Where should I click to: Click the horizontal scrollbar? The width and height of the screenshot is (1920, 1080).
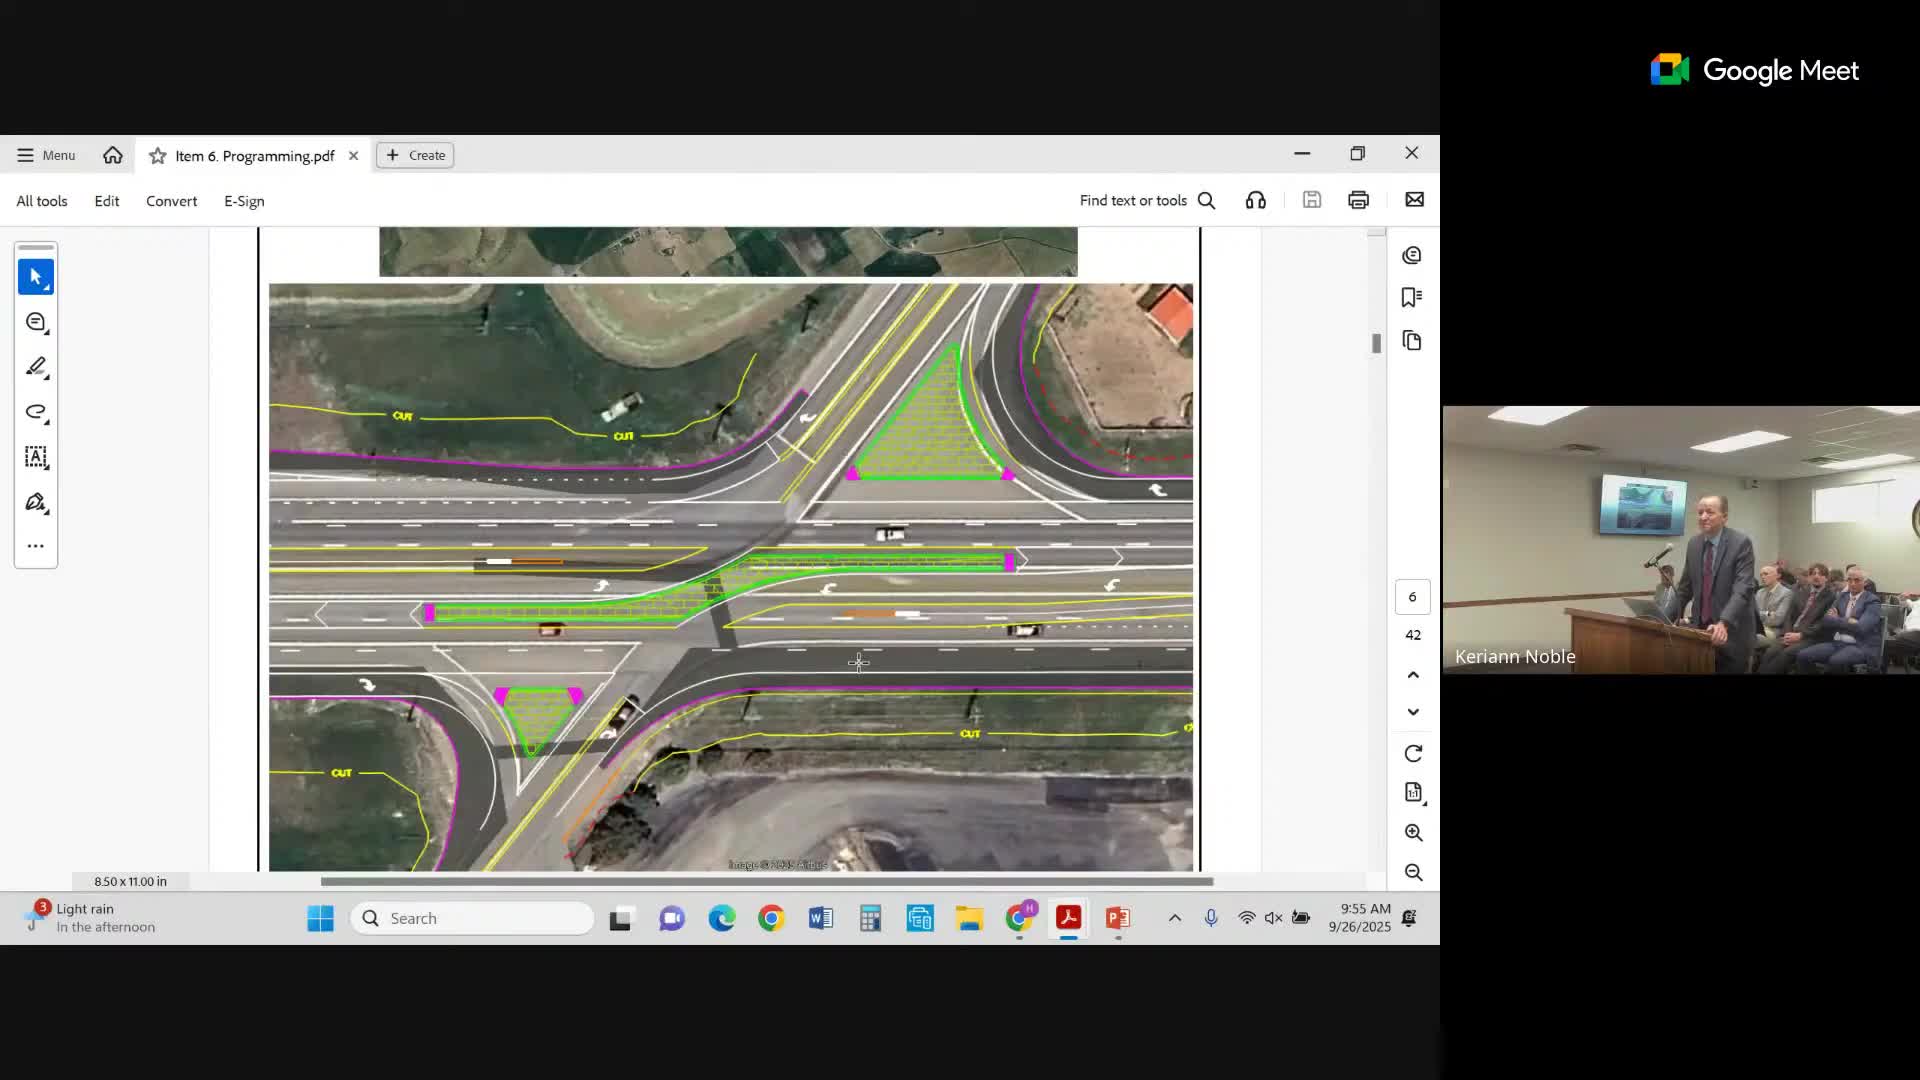point(766,881)
